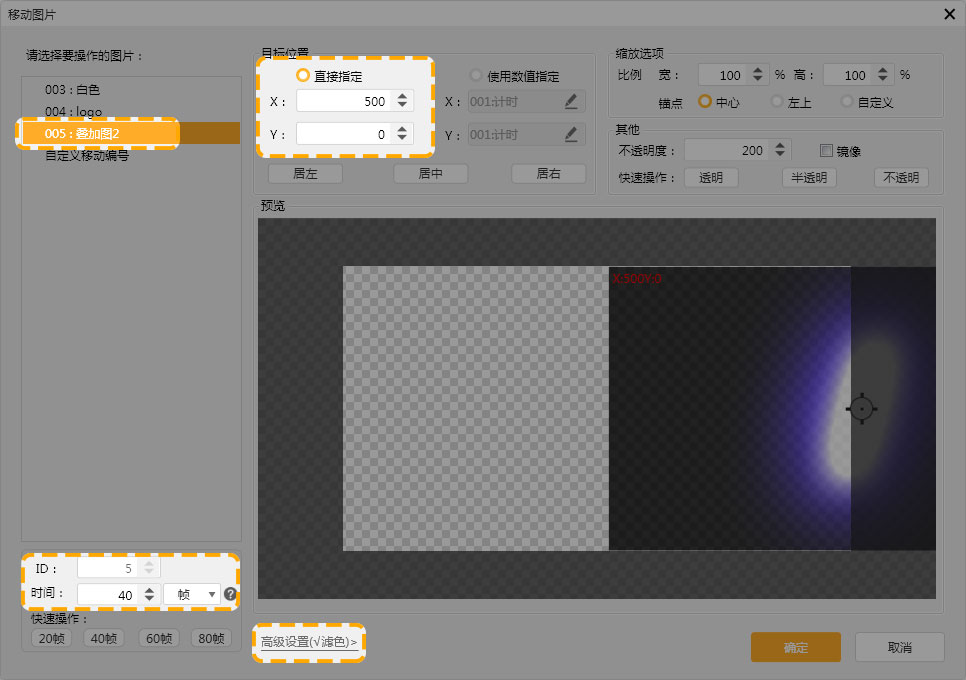Click the 时间 value spinner arrows
Viewport: 966px width, 680px height.
(149, 594)
